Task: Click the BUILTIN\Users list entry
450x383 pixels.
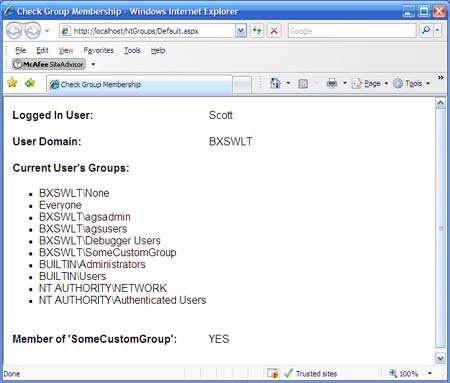Action: 73,276
